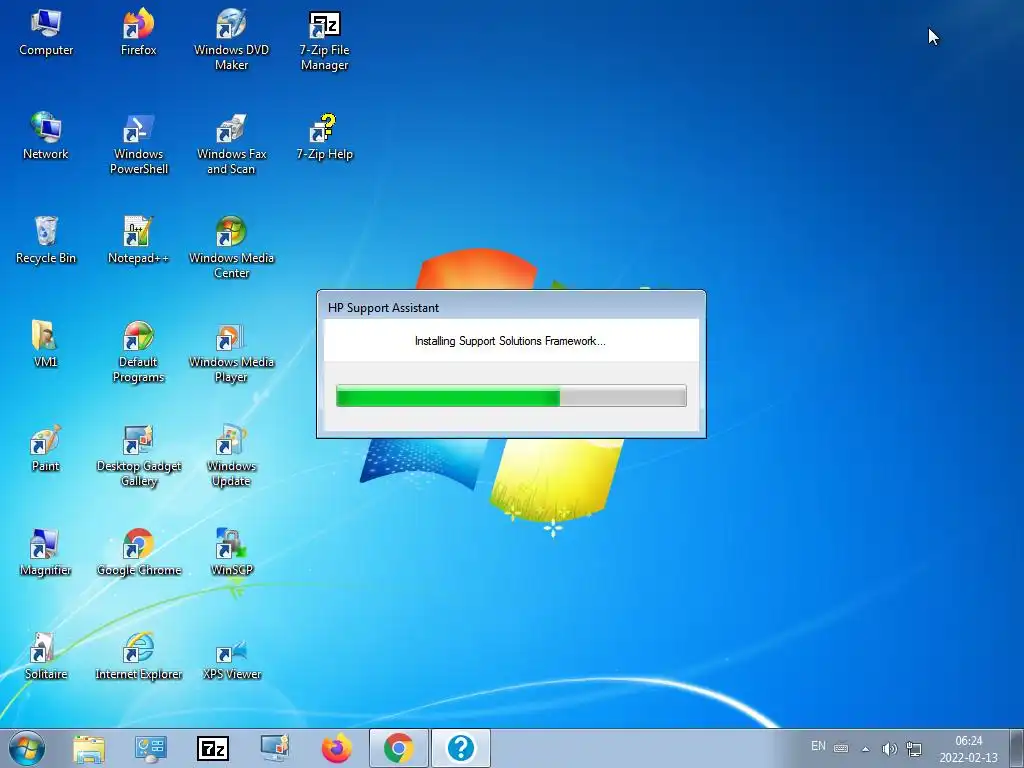This screenshot has height=768, width=1024.
Task: Launch Firefox from the taskbar
Action: (x=337, y=748)
